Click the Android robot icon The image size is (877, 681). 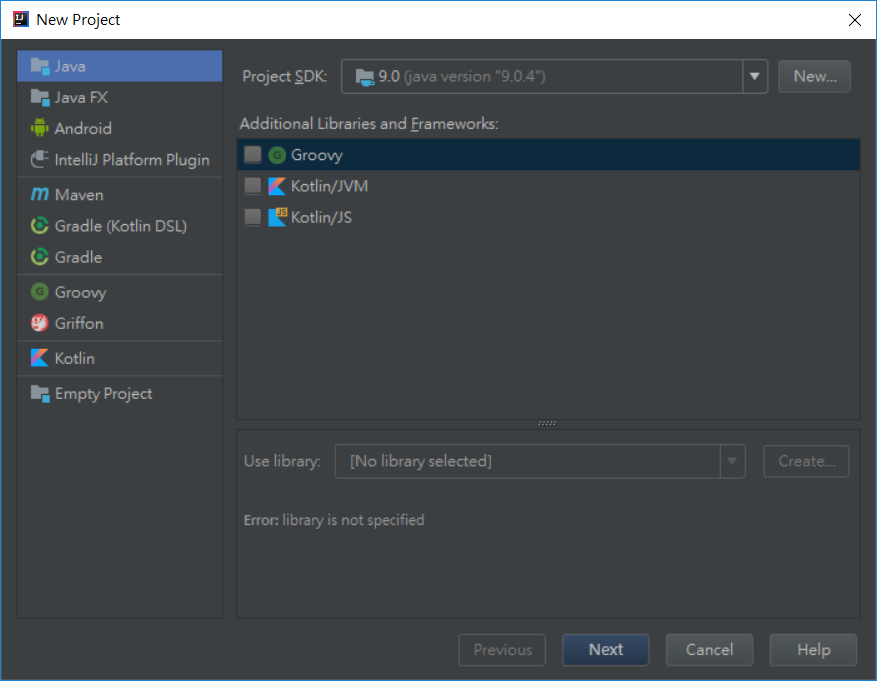[40, 128]
